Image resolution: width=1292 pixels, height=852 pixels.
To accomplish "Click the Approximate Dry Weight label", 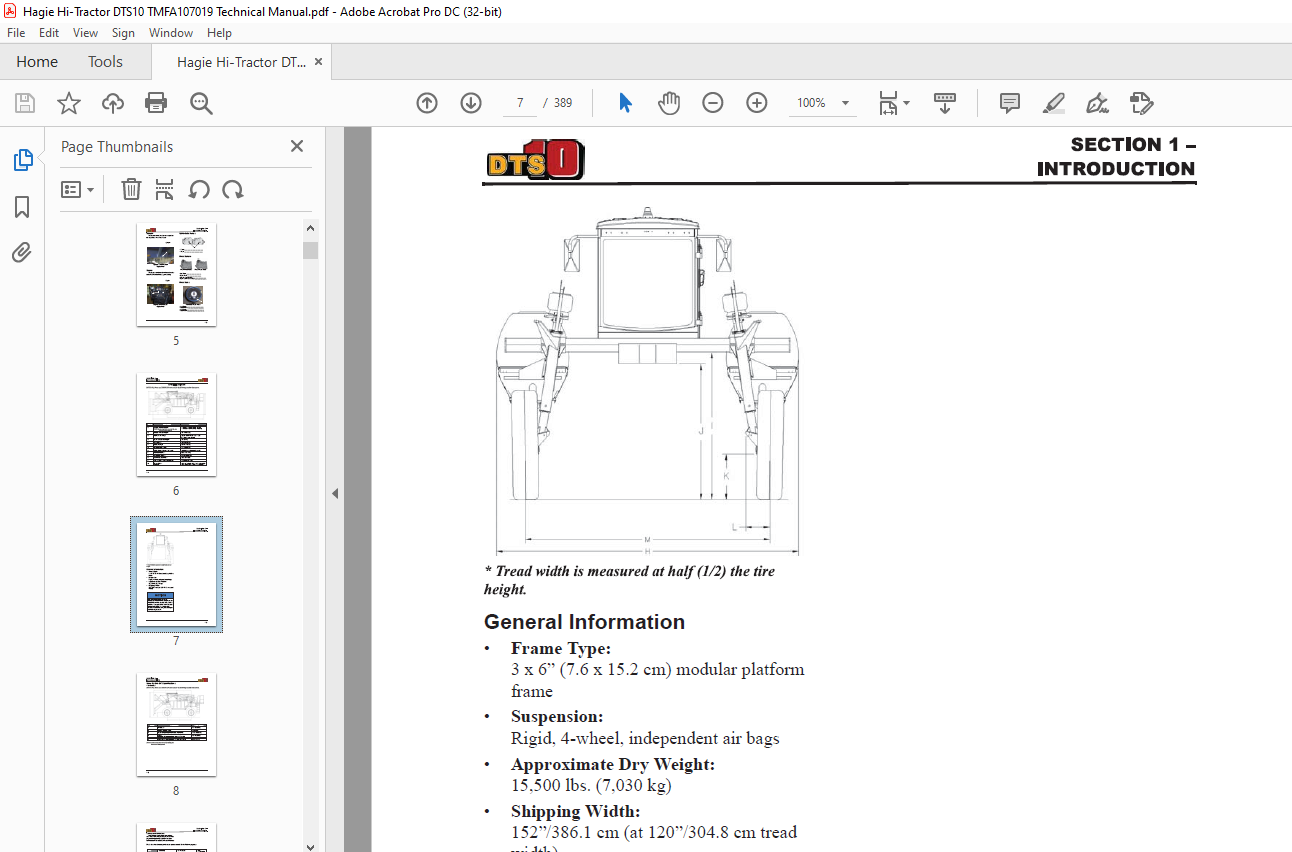I will pyautogui.click(x=613, y=764).
